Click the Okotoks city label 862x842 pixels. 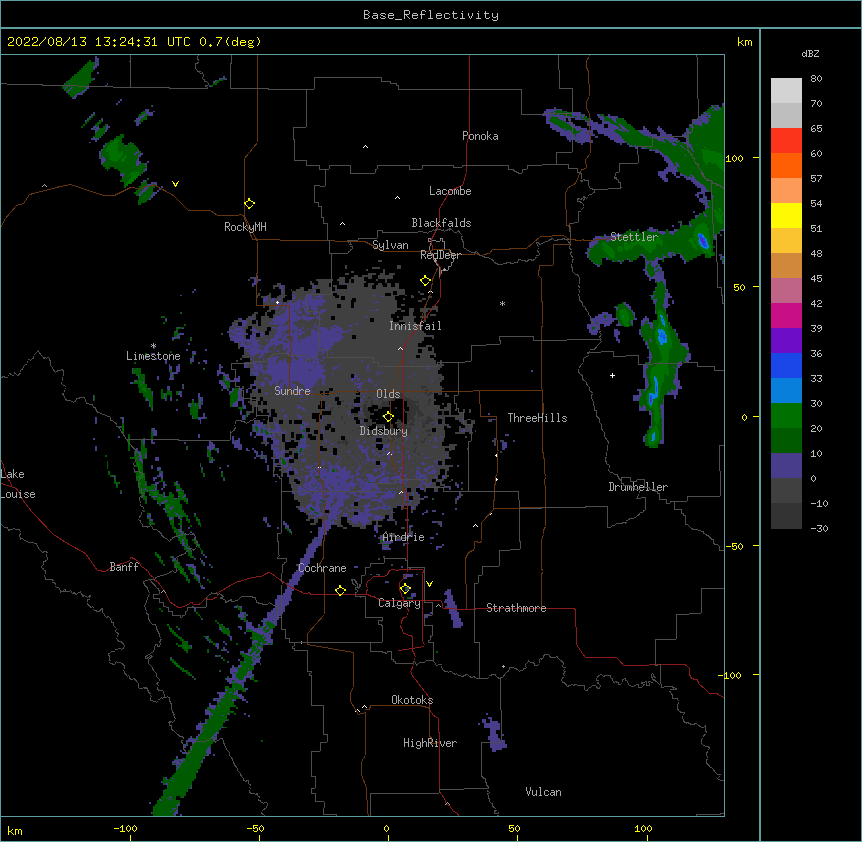pyautogui.click(x=412, y=700)
